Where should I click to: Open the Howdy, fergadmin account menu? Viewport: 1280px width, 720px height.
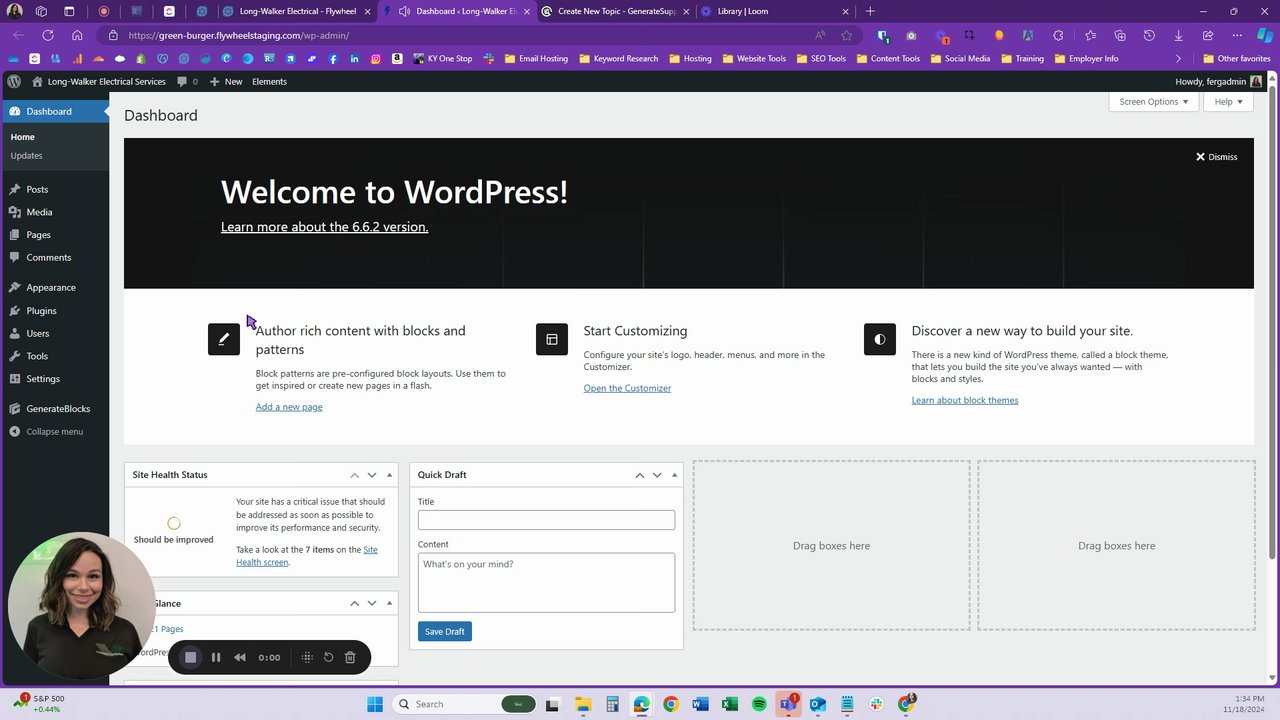tap(1218, 81)
